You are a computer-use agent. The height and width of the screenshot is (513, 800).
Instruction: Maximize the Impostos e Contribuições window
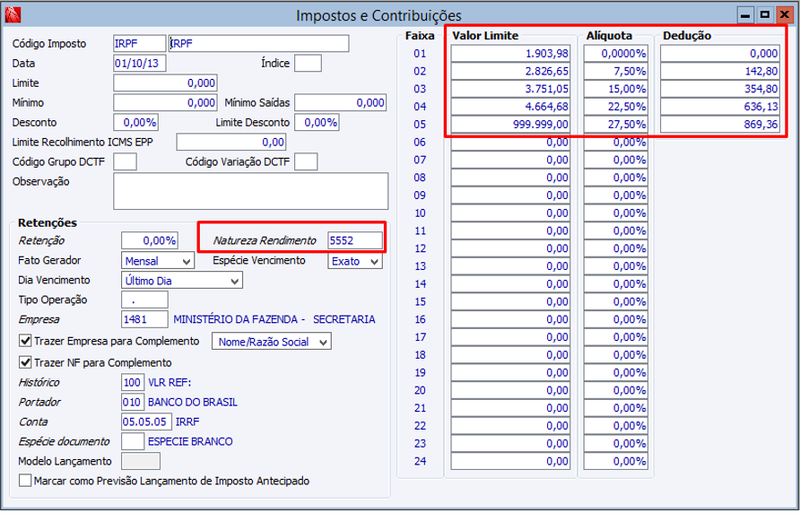pos(765,15)
